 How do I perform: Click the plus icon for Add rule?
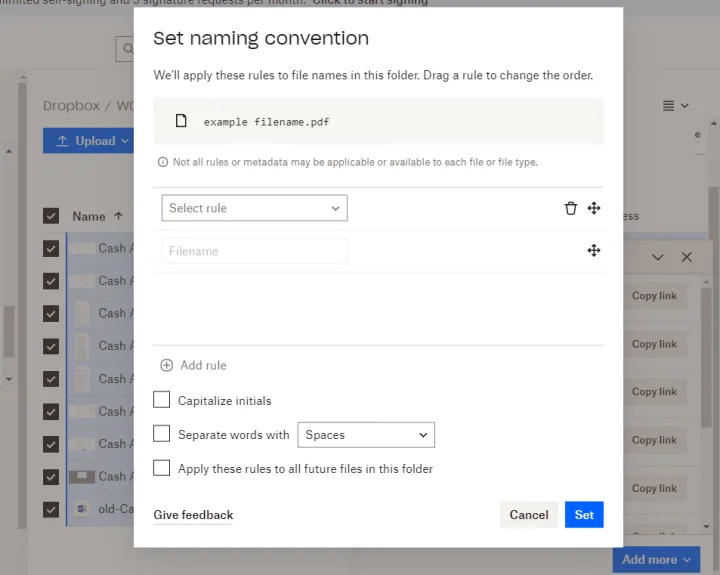[x=167, y=366]
